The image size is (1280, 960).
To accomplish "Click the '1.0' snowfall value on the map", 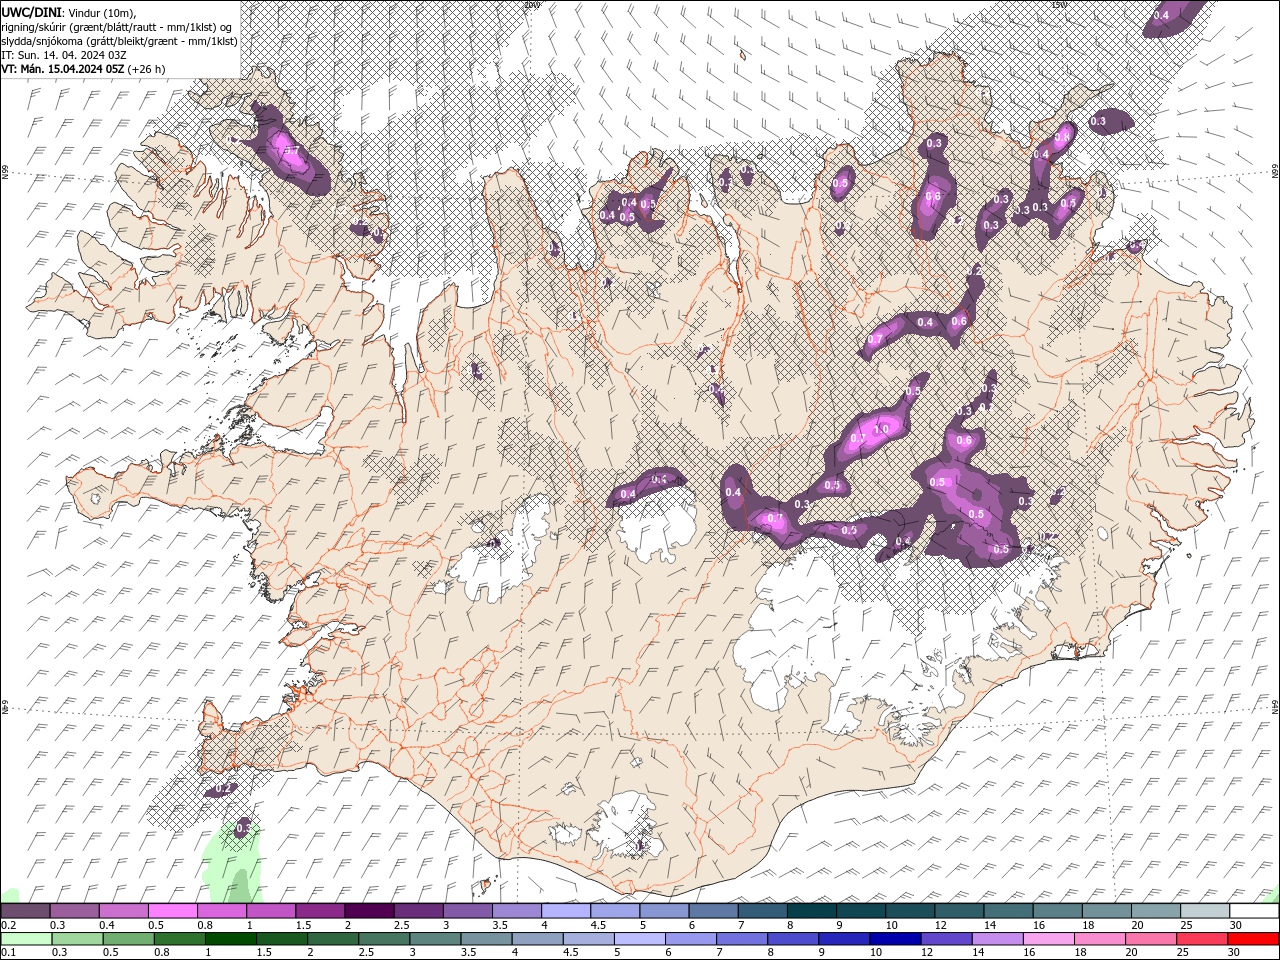I will (x=881, y=429).
